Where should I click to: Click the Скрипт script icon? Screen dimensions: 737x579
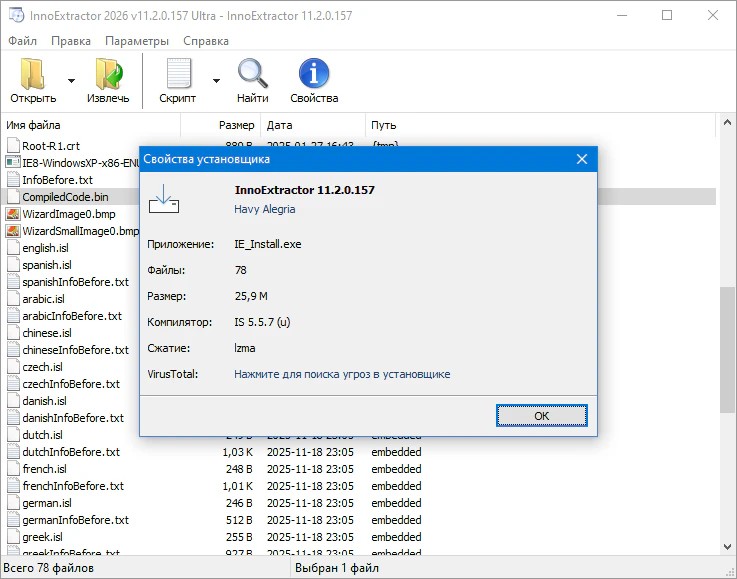pos(177,74)
